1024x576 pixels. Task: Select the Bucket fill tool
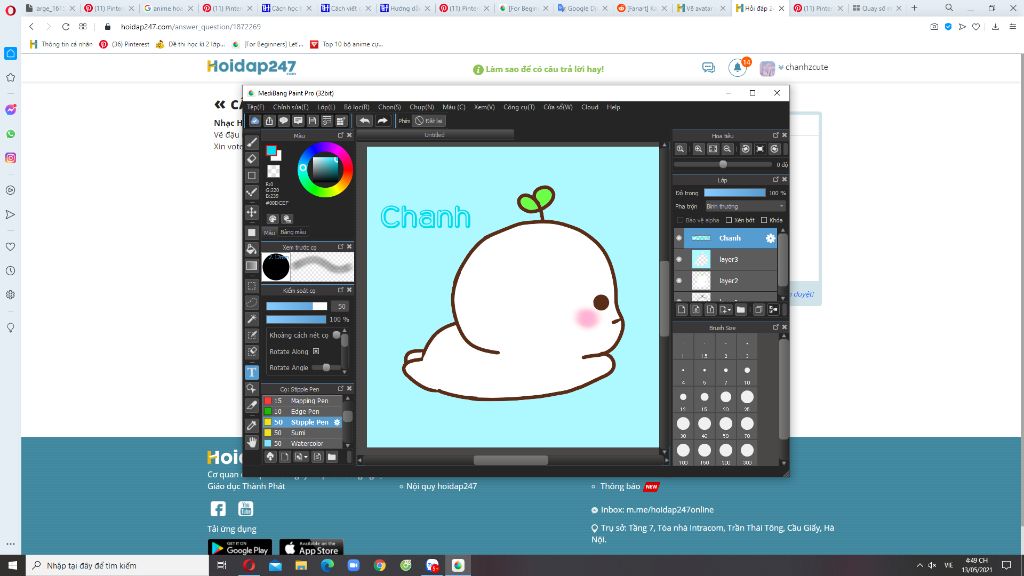pos(252,249)
